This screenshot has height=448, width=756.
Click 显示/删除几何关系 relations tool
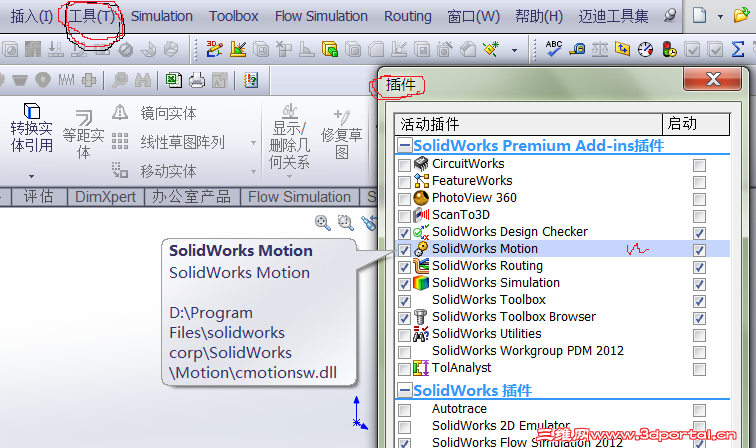289,136
